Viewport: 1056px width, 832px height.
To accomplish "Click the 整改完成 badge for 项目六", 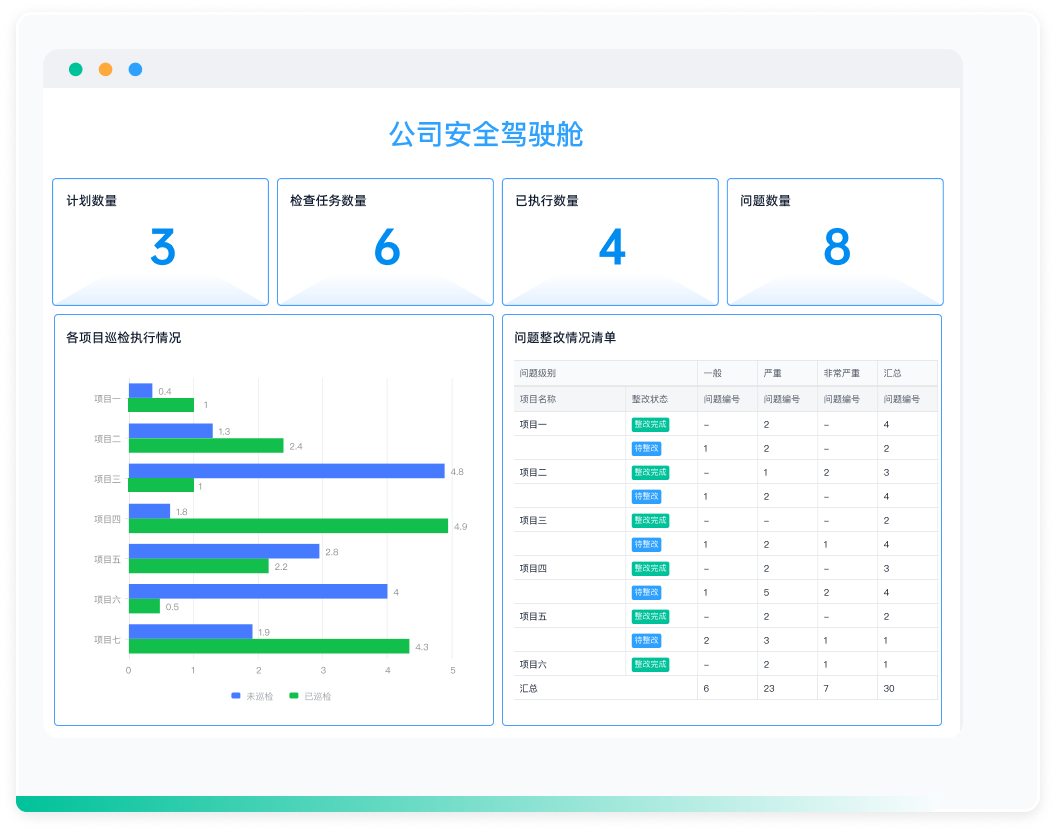I will pos(652,663).
